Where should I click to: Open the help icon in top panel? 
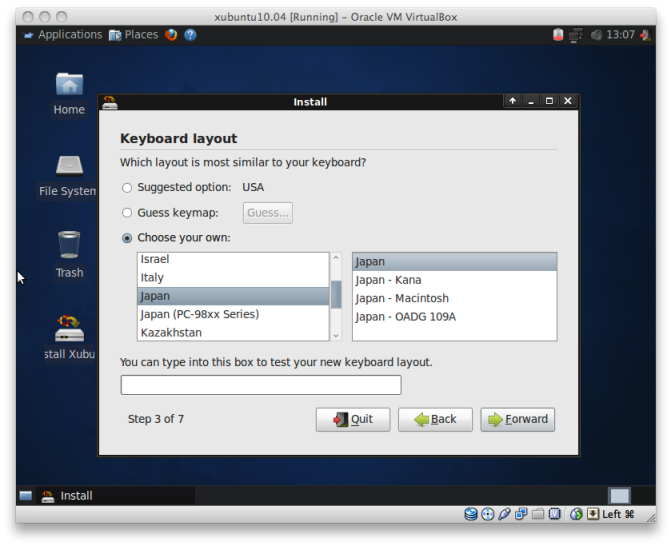coord(190,35)
